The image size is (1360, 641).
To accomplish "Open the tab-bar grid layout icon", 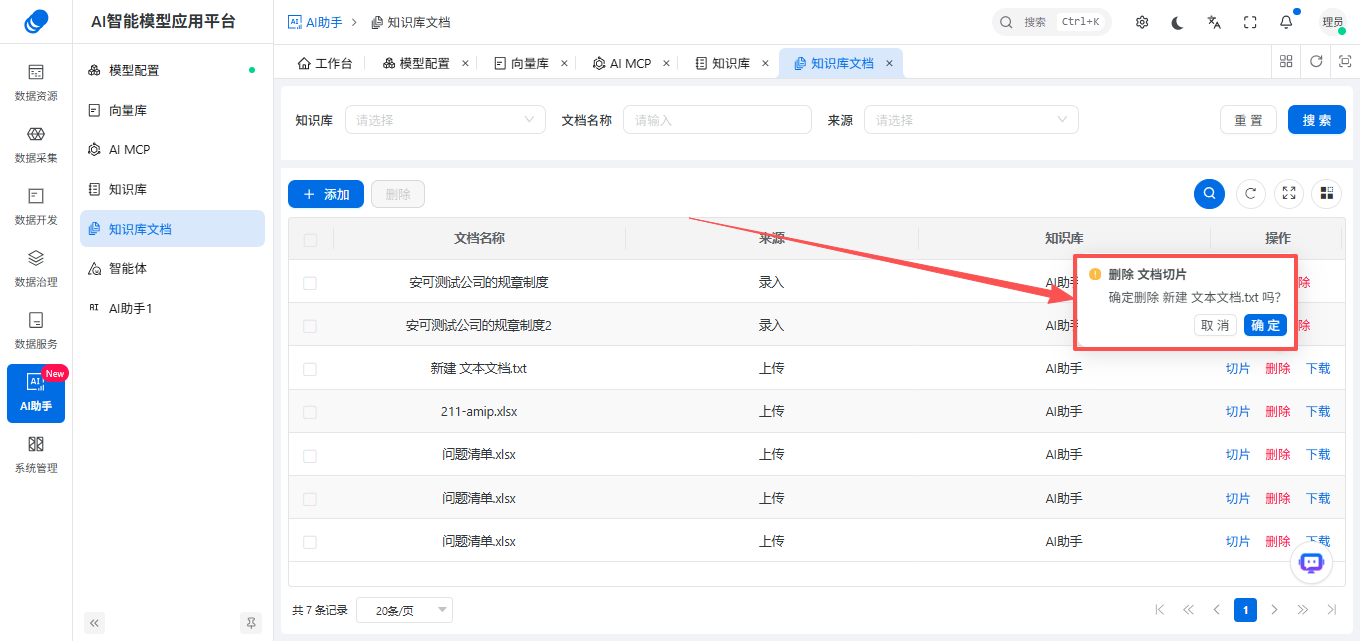I will point(1287,61).
